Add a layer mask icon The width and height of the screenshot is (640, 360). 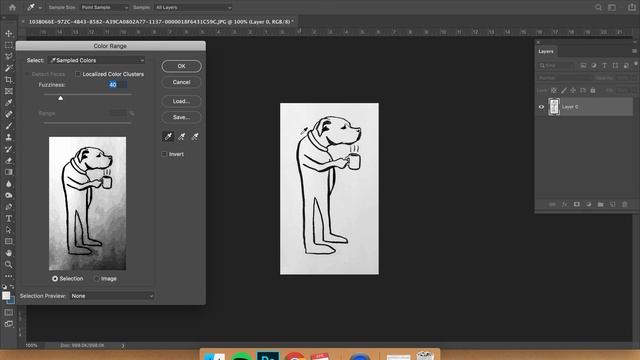point(577,204)
